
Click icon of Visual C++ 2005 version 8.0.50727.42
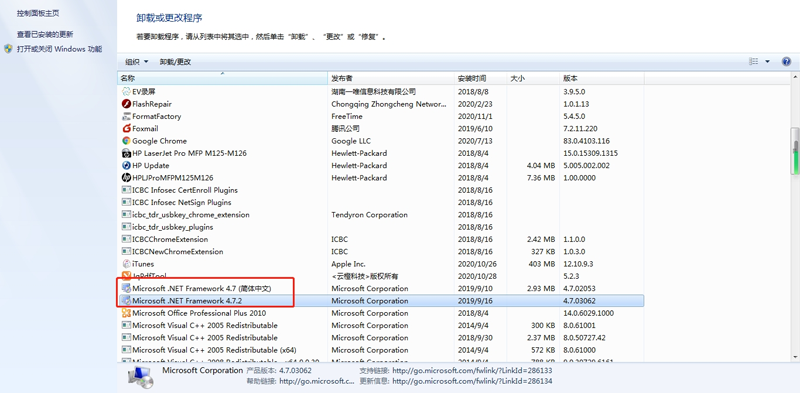coord(127,337)
